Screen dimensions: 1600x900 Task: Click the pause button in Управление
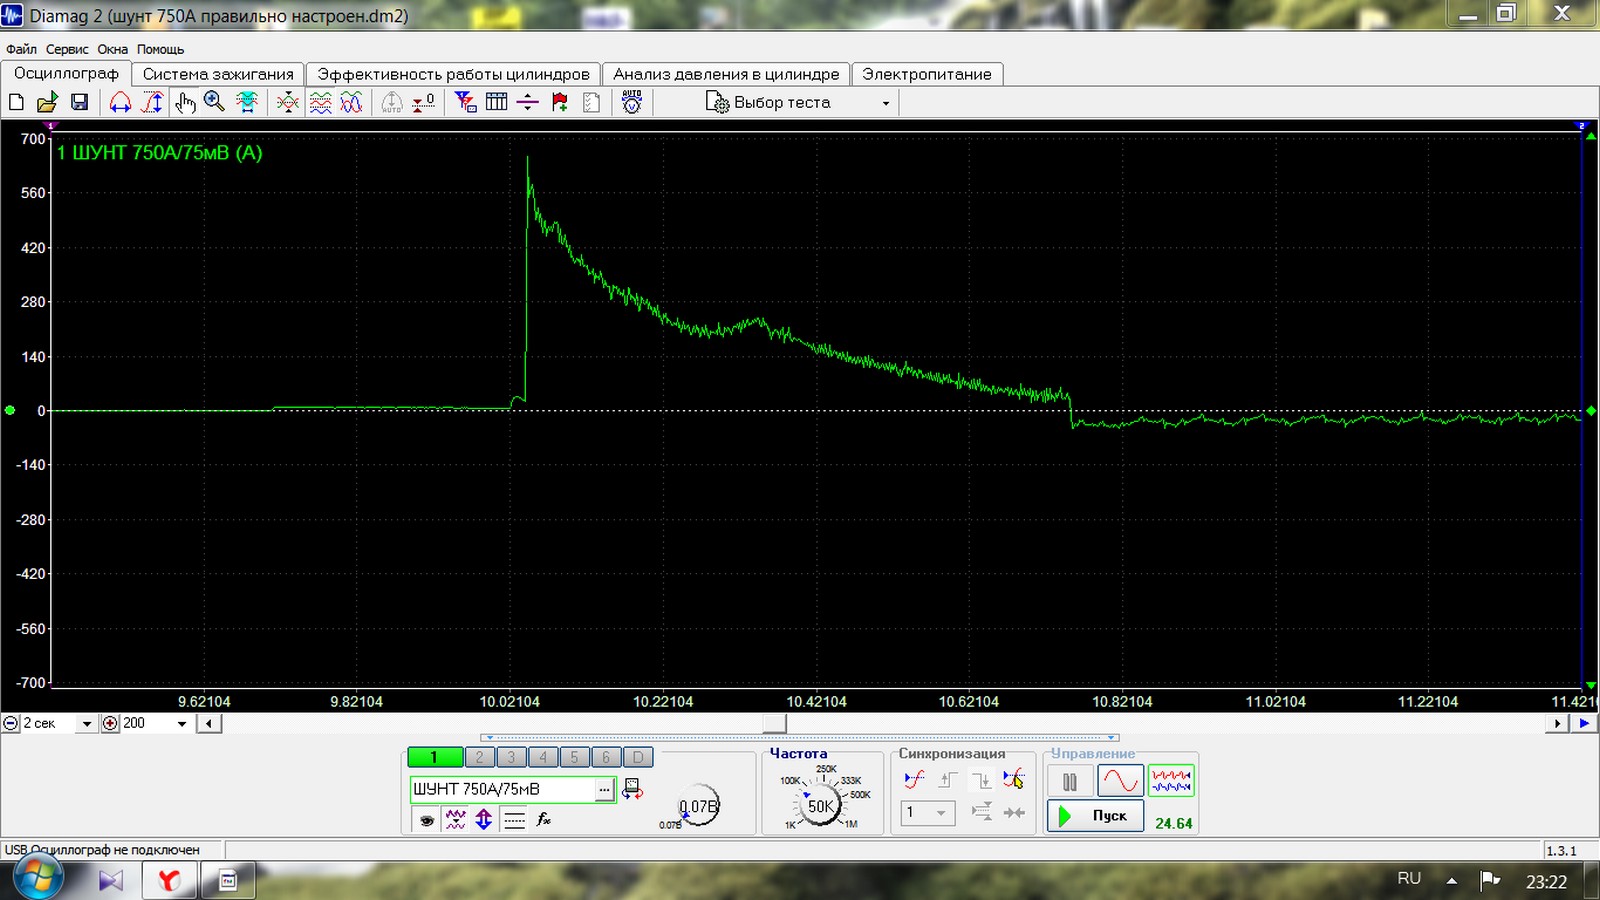click(1069, 781)
